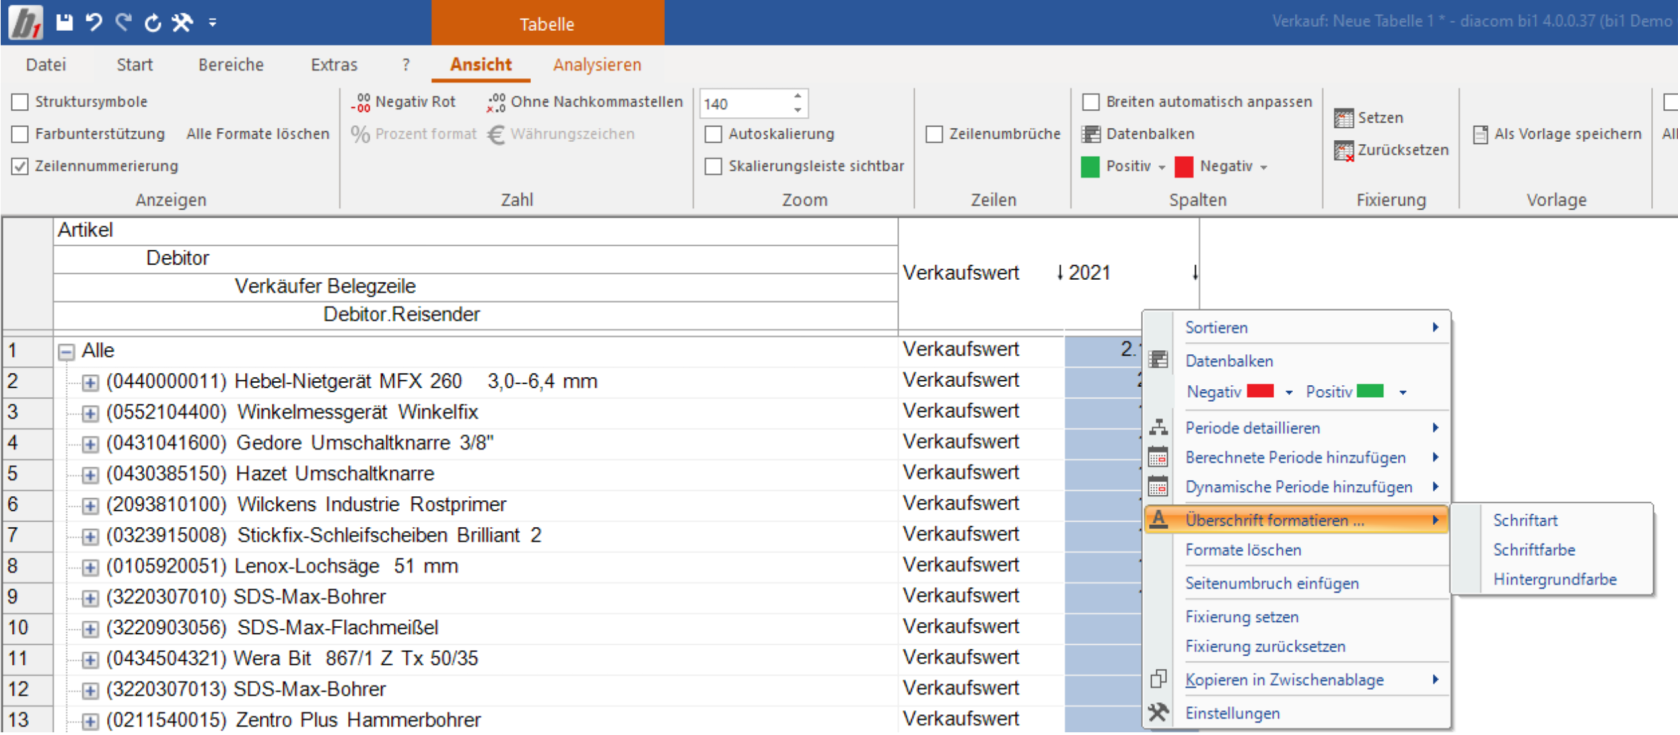
Task: Collapse the Alle tree node
Action: click(67, 352)
